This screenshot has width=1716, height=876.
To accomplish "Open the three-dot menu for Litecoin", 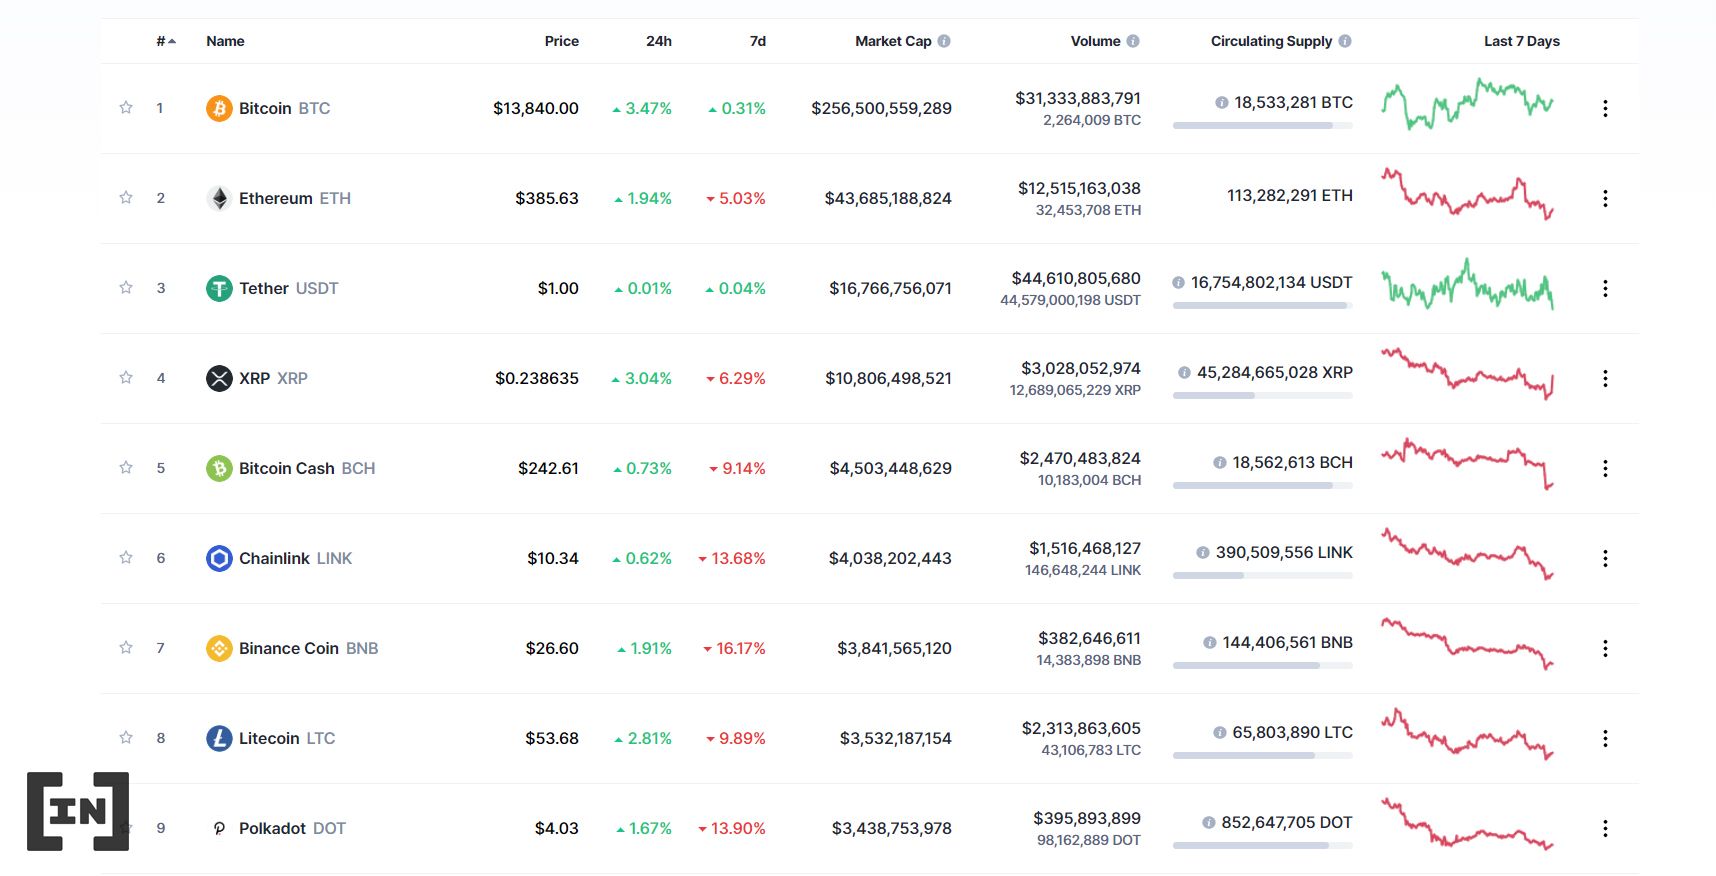I will click(x=1605, y=738).
